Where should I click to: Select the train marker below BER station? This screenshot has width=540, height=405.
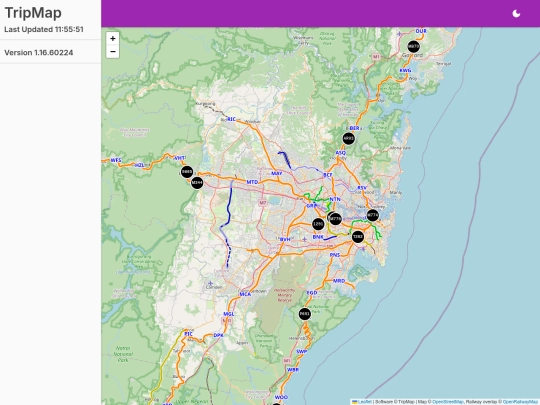(349, 138)
